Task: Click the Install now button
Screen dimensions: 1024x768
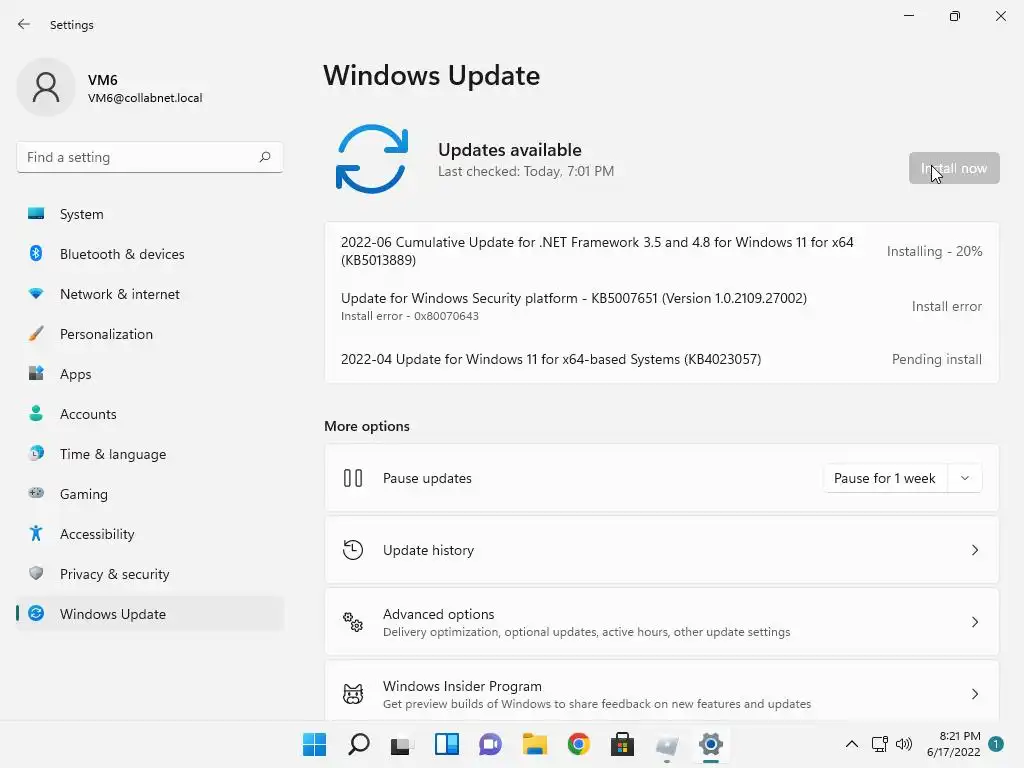Action: 954,168
